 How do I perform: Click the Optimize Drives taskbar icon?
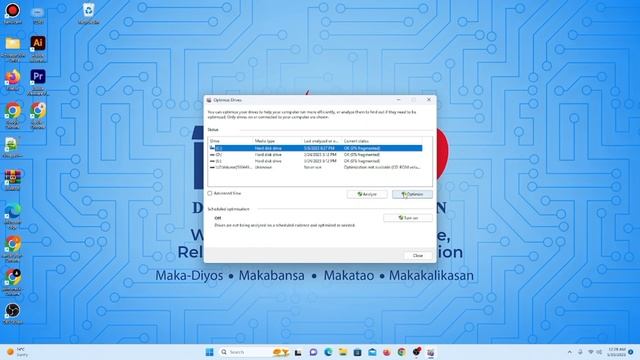click(431, 352)
